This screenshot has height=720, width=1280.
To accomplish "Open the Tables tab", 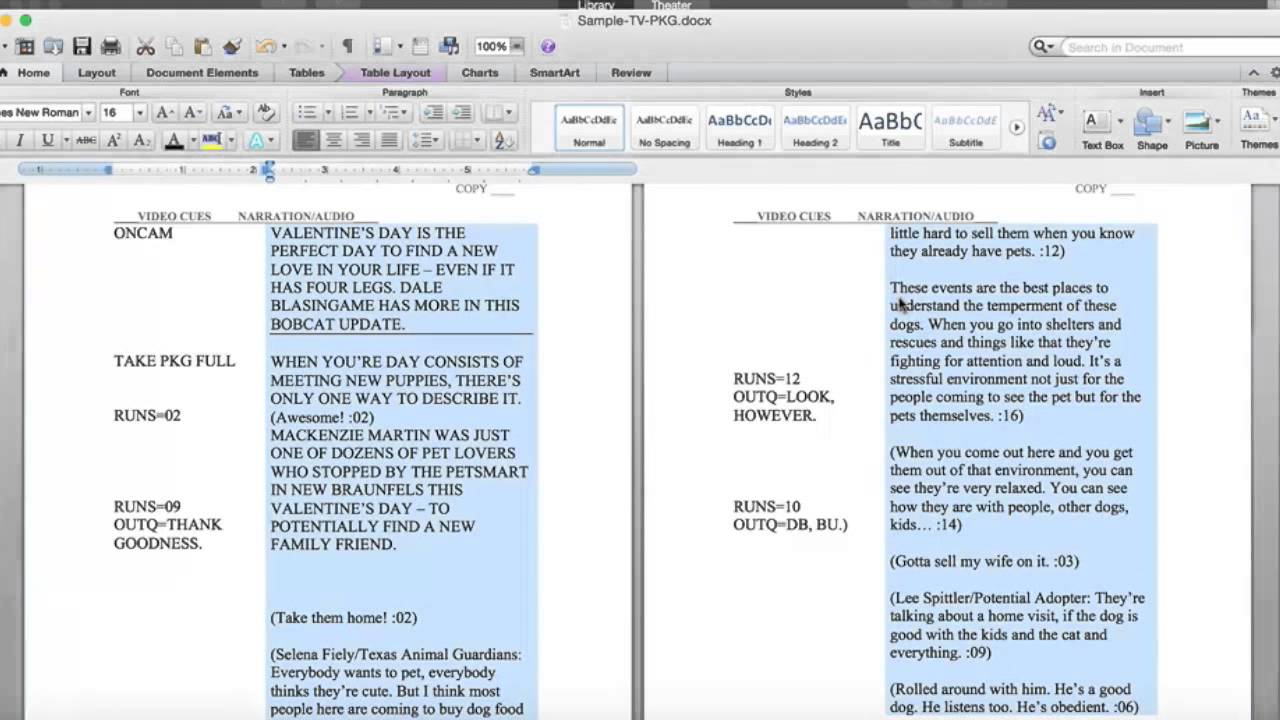I will [306, 72].
